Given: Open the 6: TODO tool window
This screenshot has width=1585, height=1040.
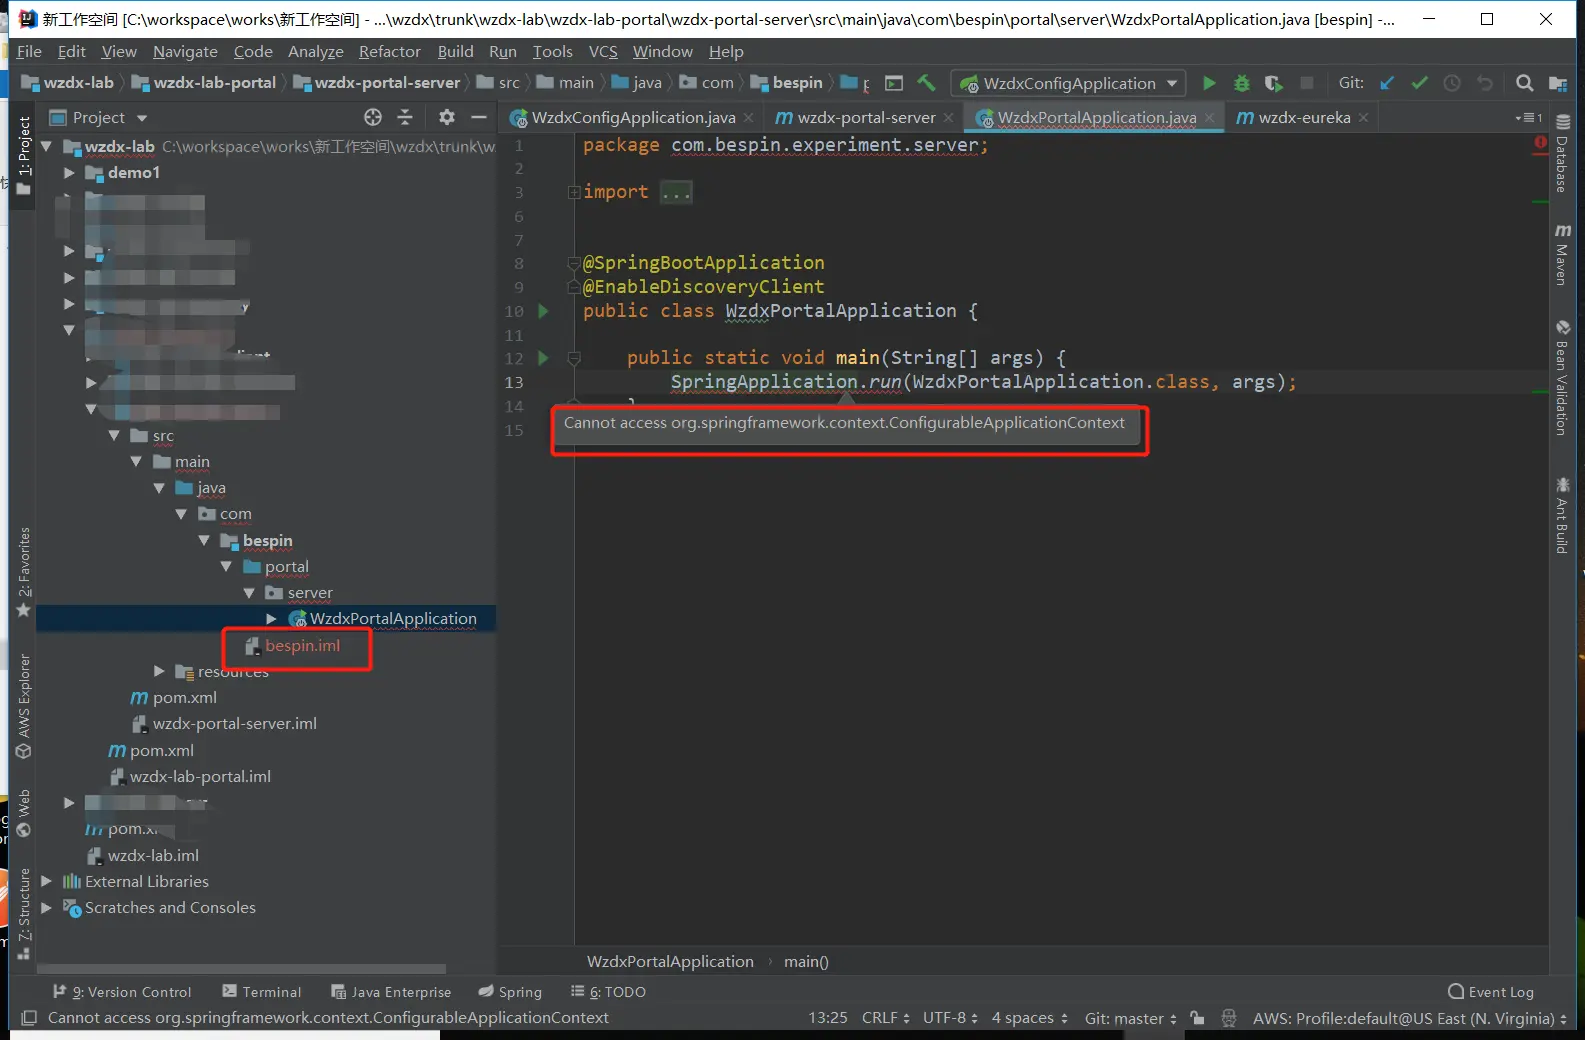Looking at the screenshot, I should tap(608, 992).
